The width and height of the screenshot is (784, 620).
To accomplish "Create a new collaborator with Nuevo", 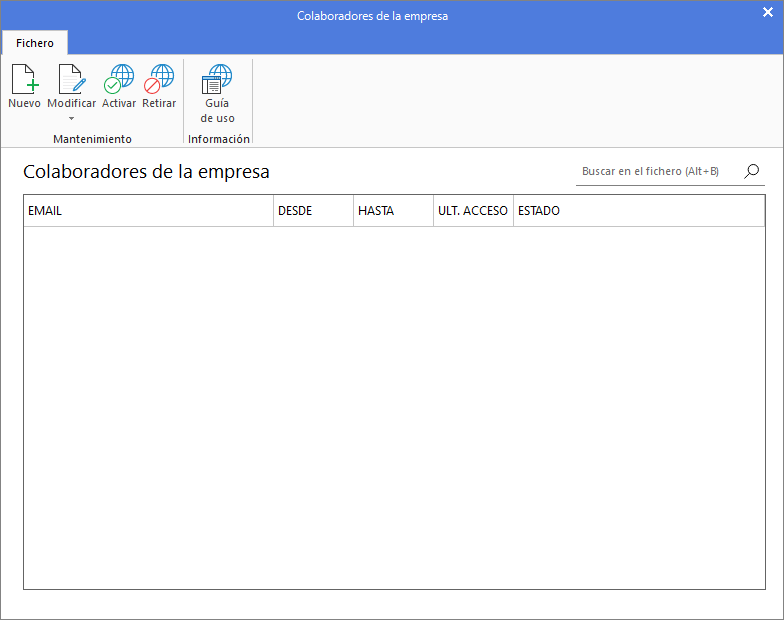I will click(24, 86).
